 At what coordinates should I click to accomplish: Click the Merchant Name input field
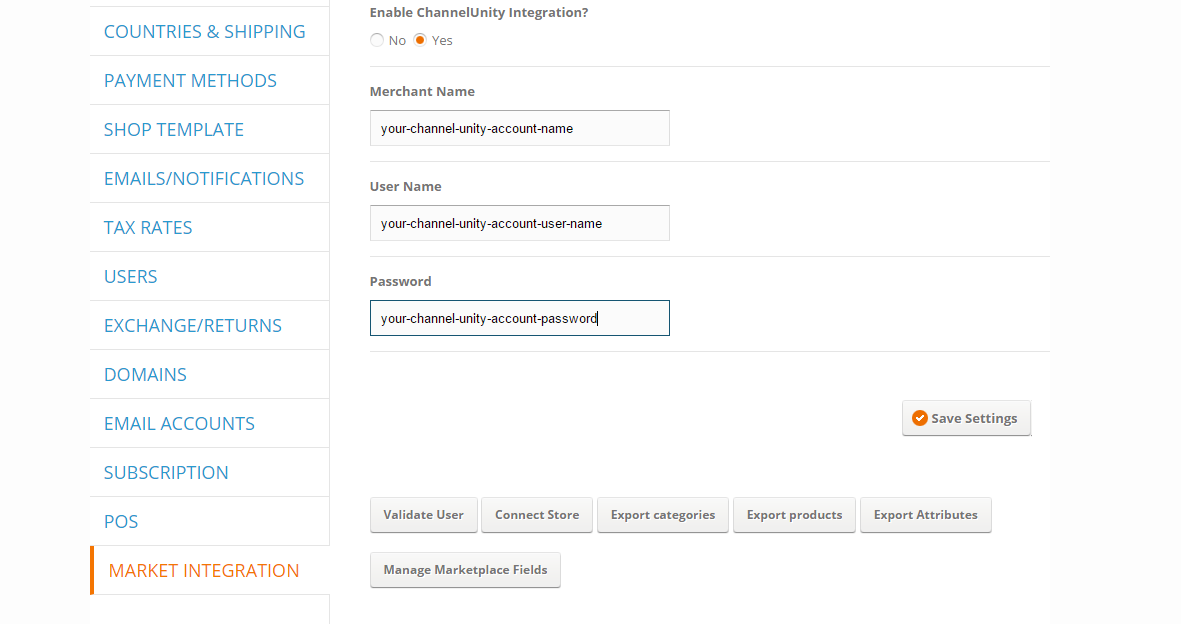tap(519, 128)
